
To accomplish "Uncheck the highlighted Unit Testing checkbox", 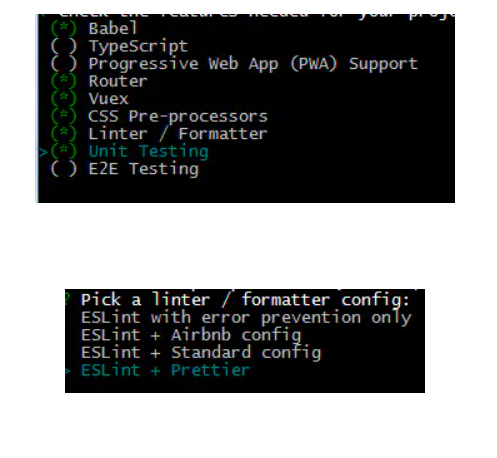I will pos(63,151).
